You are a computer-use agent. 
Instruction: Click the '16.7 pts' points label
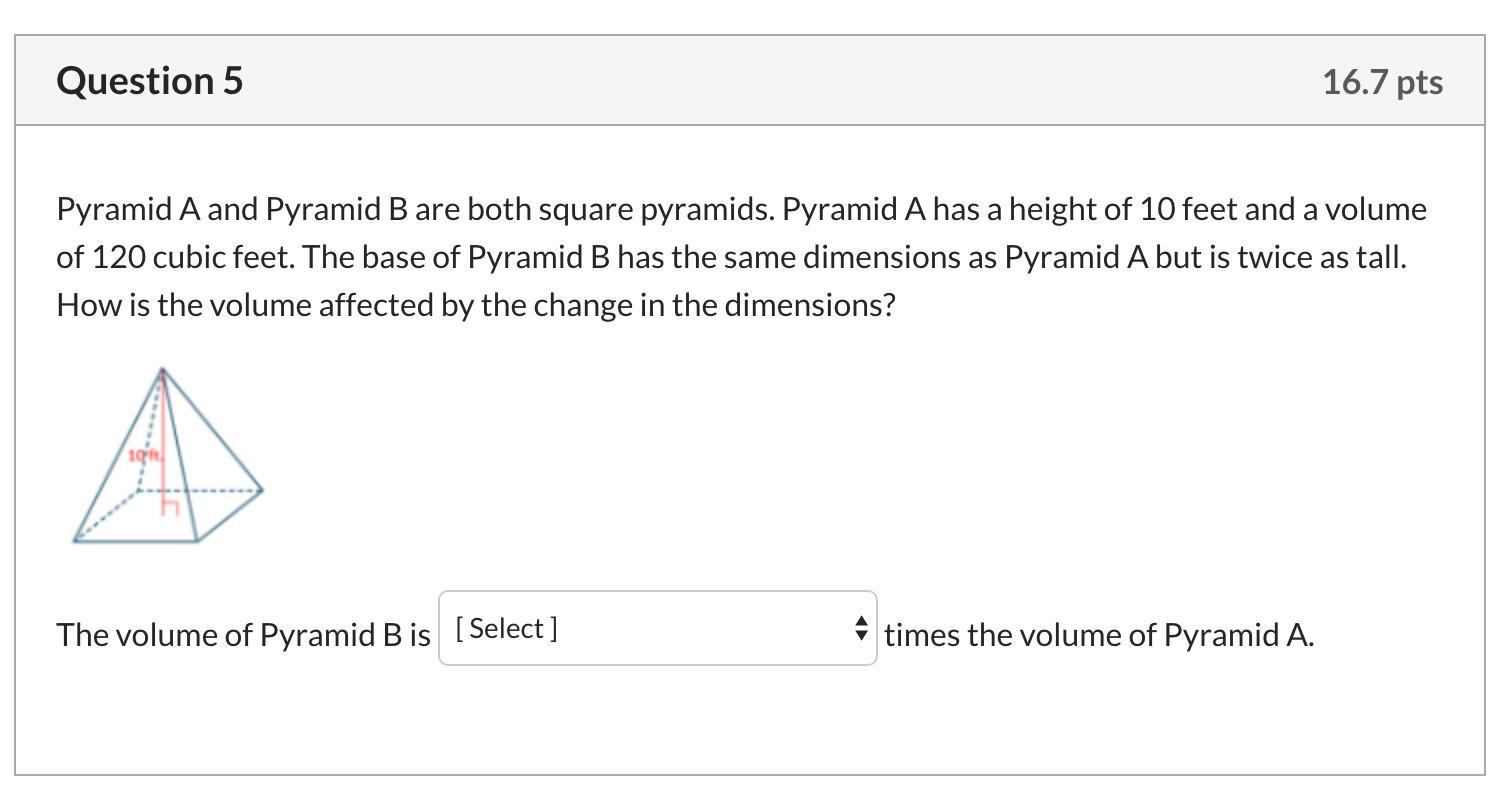[1382, 82]
